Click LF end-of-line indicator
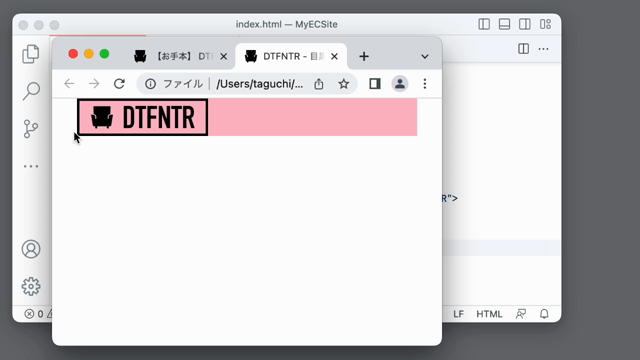Viewport: 640px width, 360px height. (458, 314)
